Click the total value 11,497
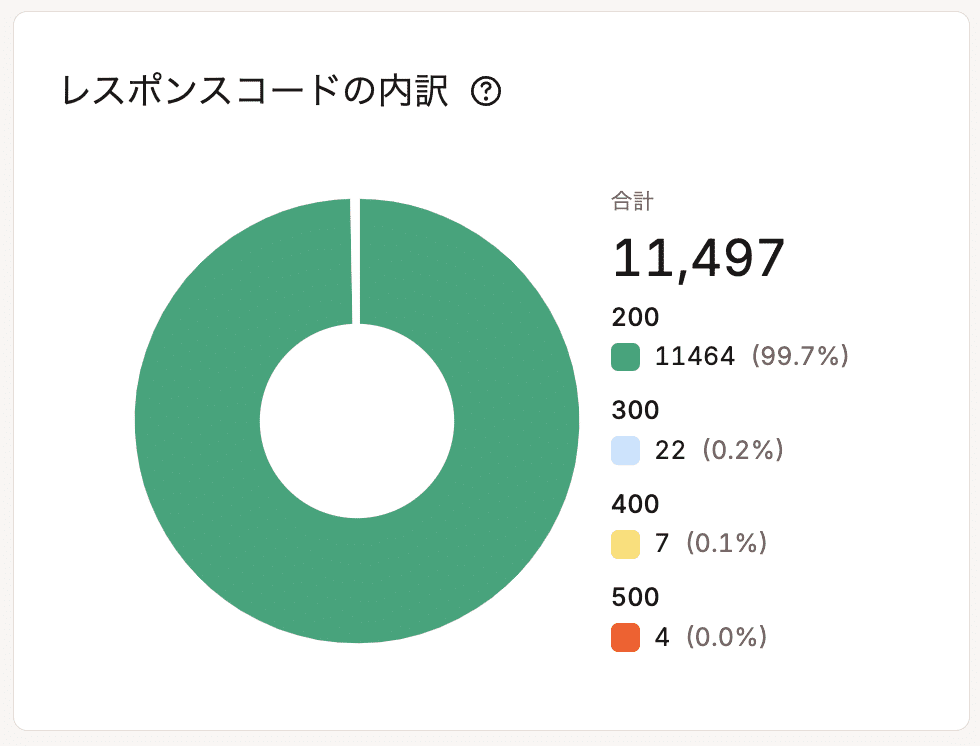The height and width of the screenshot is (746, 980). (x=698, y=257)
